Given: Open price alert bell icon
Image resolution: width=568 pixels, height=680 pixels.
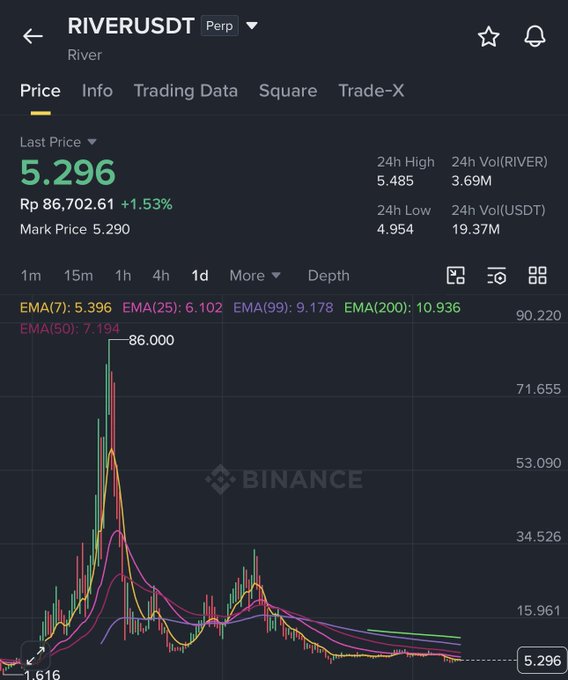Looking at the screenshot, I should coord(535,36).
